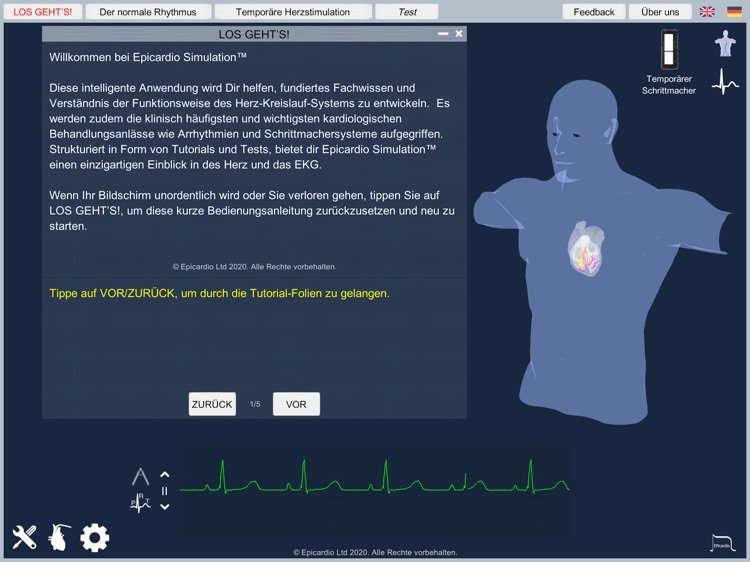Screen dimensions: 750x562
Task: Toggle the ECG waveform icon top right
Action: pyautogui.click(x=725, y=82)
